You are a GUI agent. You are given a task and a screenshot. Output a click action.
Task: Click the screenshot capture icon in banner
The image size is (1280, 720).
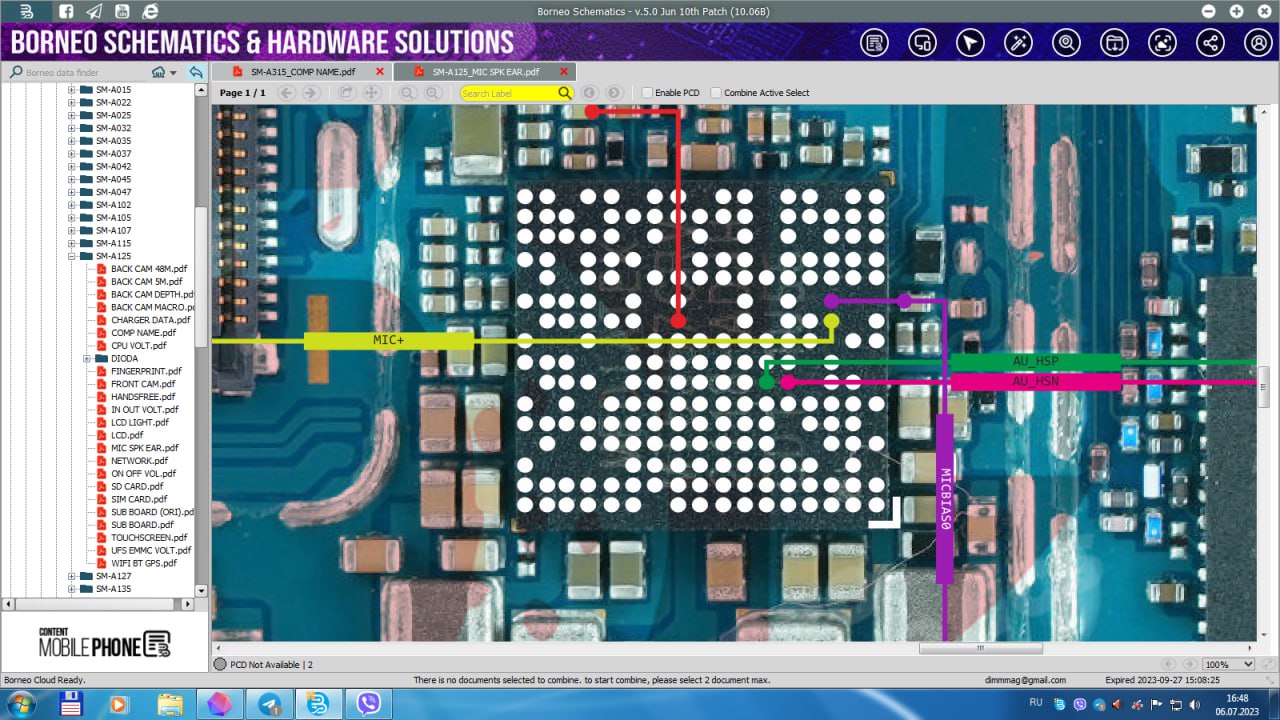click(1162, 43)
